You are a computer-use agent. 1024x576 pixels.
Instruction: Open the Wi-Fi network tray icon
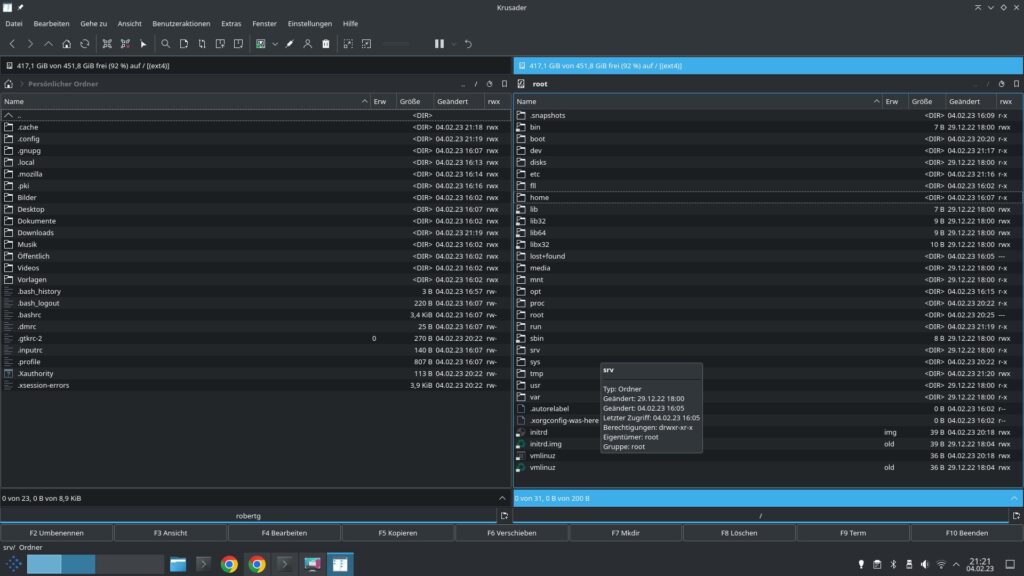[x=941, y=564]
